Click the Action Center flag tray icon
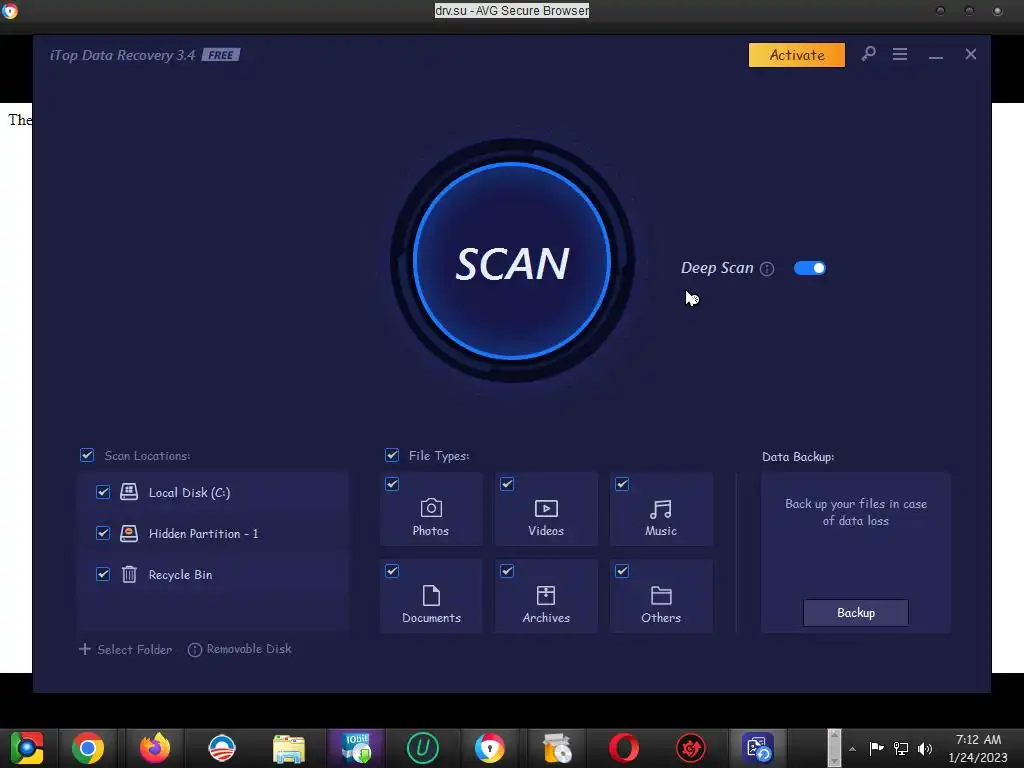1024x768 pixels. [876, 748]
